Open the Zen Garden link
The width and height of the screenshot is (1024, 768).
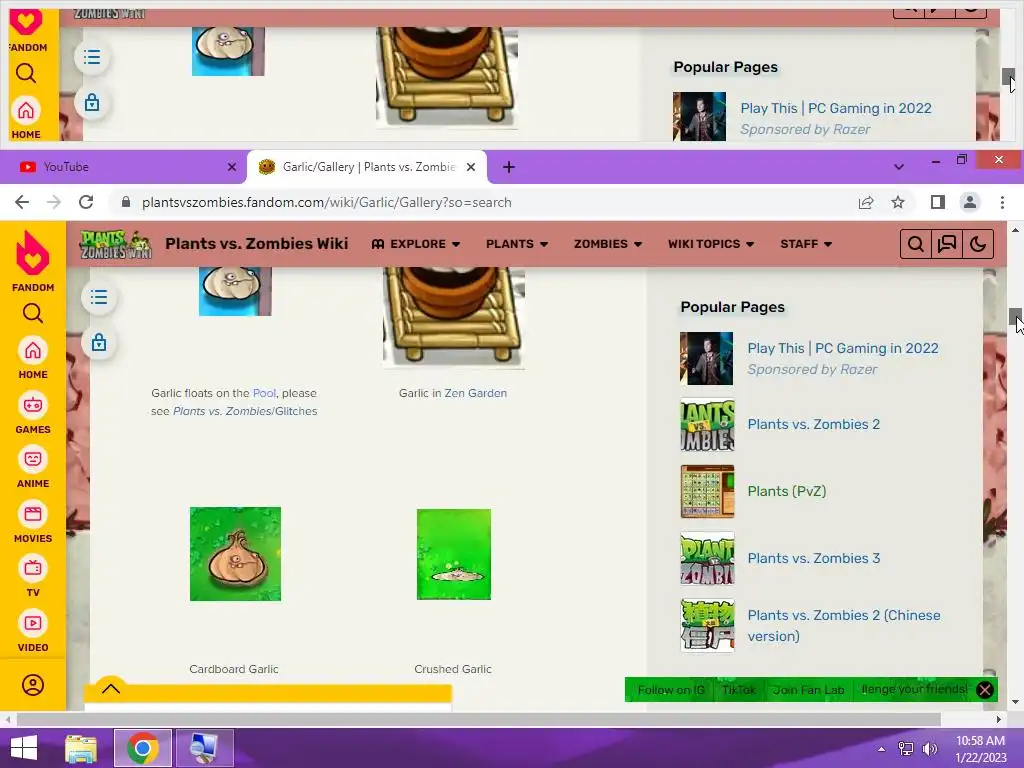(x=475, y=393)
